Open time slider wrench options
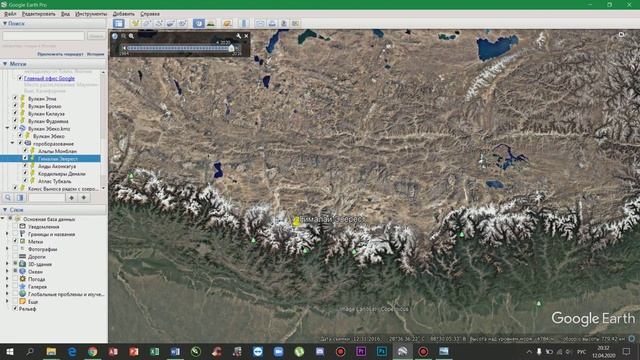Image resolution: width=640 pixels, height=360 pixels. (x=239, y=36)
